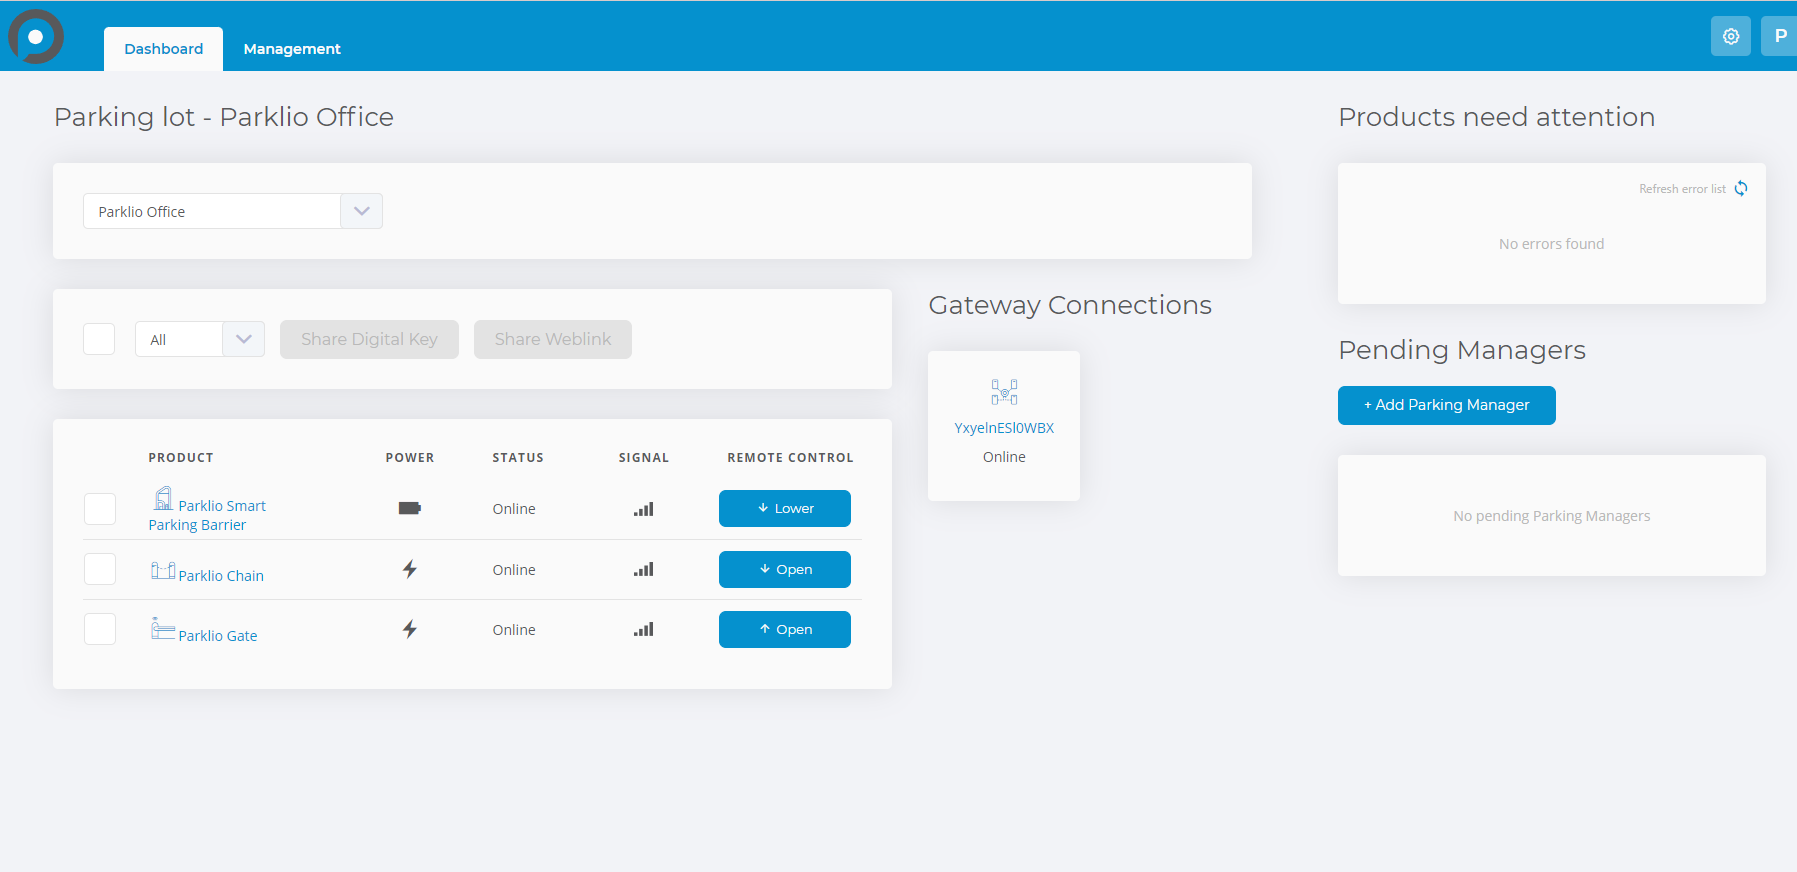The height and width of the screenshot is (872, 1797).
Task: Click the Parklio Gate product icon
Action: 163,629
